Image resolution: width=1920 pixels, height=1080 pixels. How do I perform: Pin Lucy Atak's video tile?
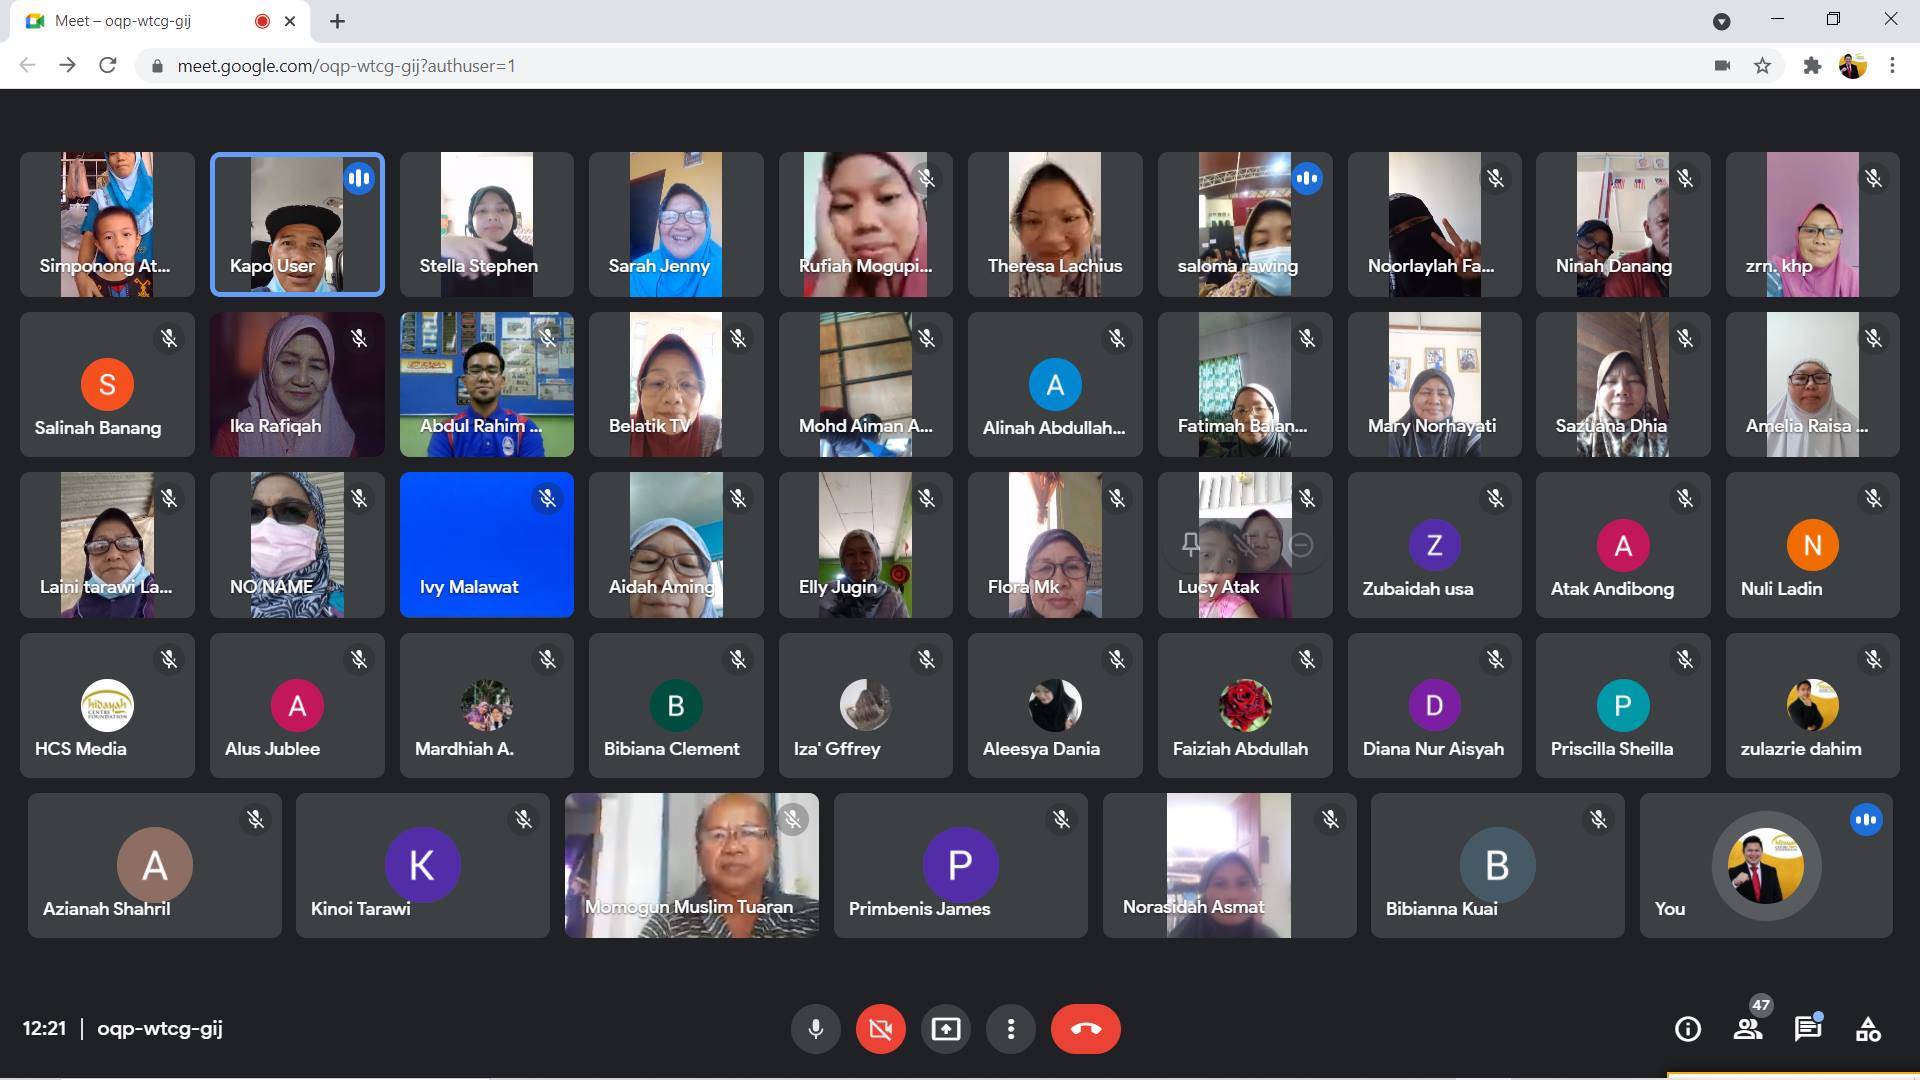1190,545
